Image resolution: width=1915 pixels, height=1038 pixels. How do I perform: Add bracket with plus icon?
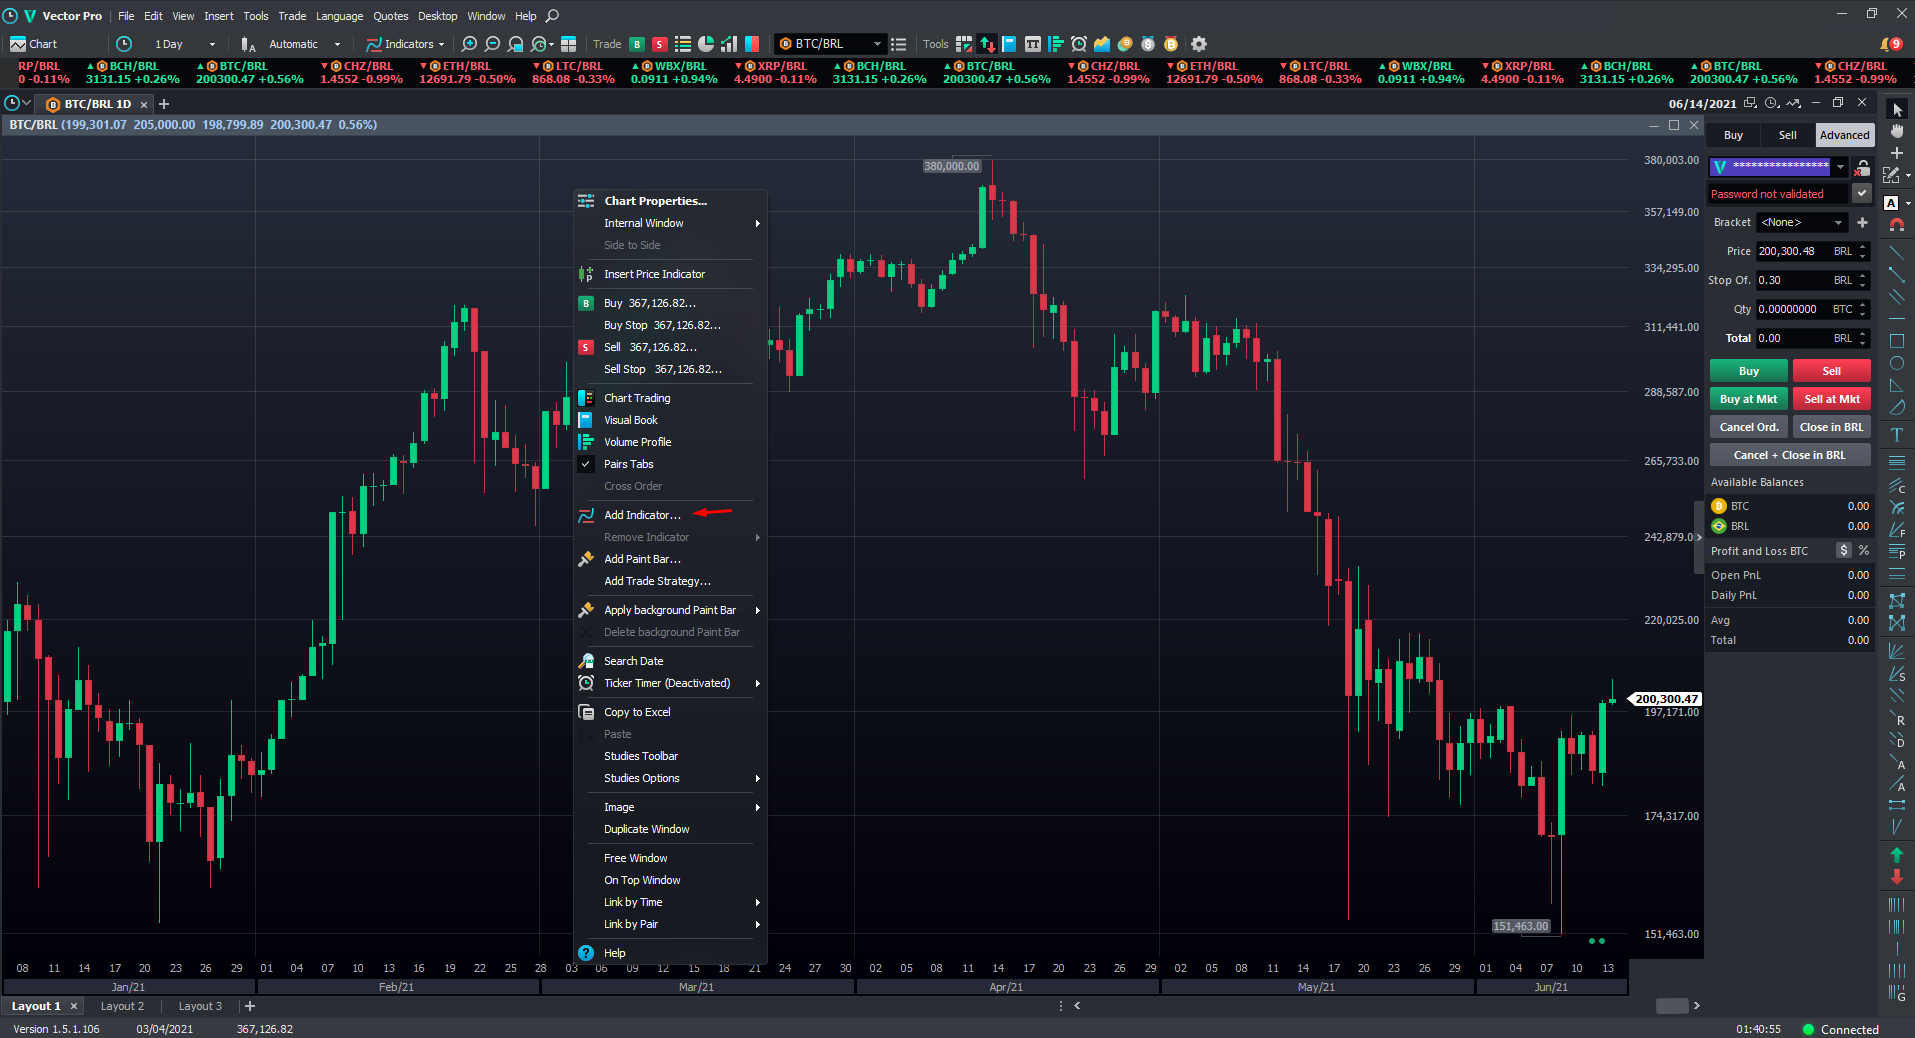pyautogui.click(x=1862, y=222)
